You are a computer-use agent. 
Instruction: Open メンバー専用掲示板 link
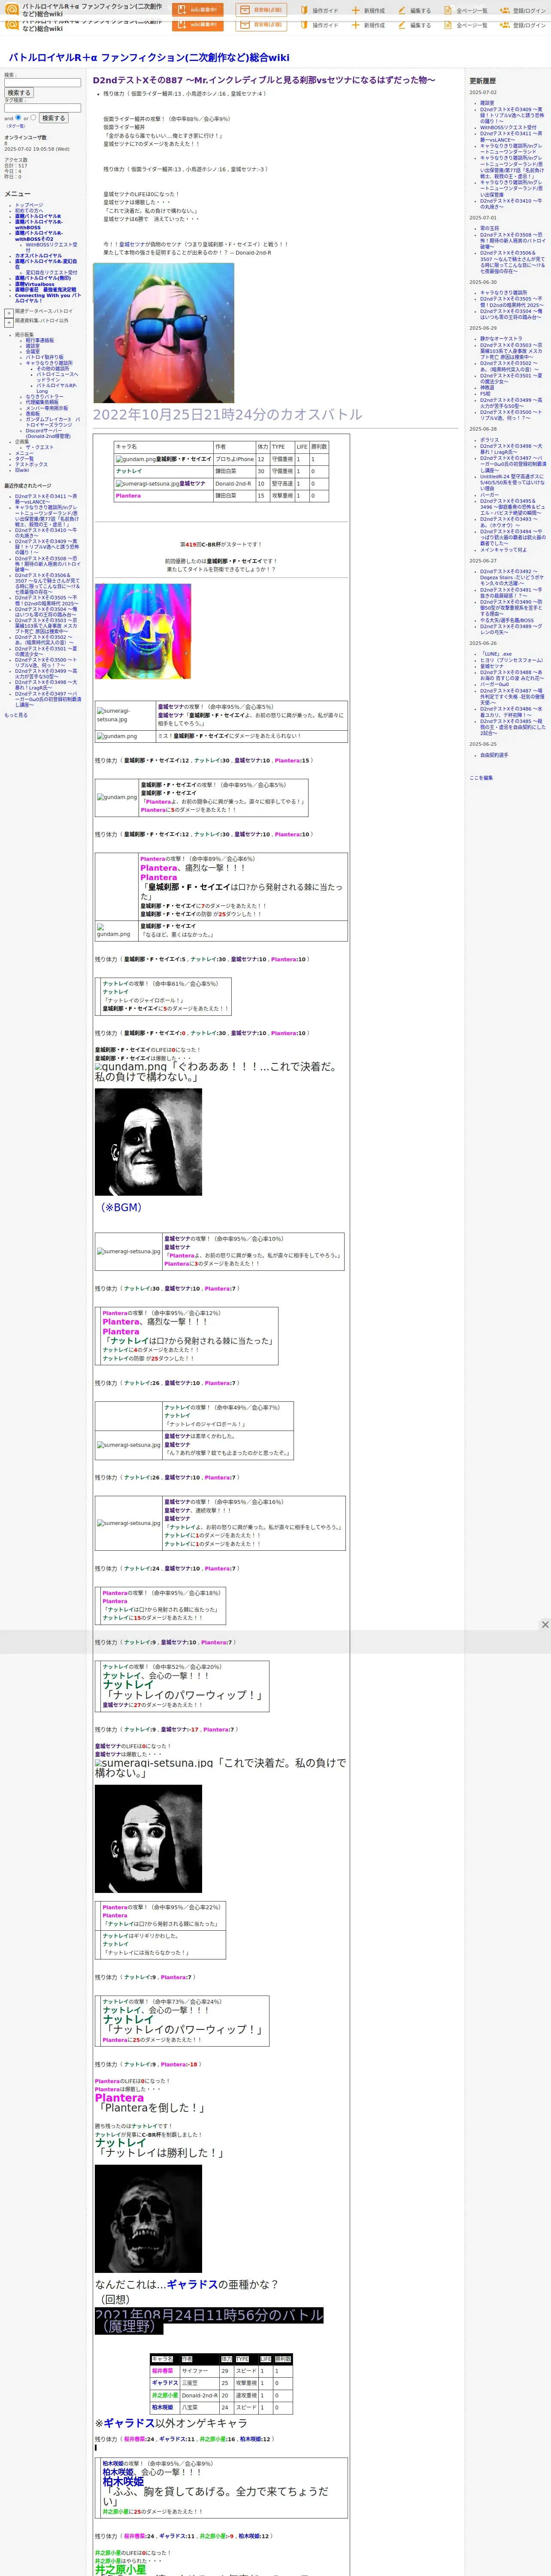click(x=47, y=408)
